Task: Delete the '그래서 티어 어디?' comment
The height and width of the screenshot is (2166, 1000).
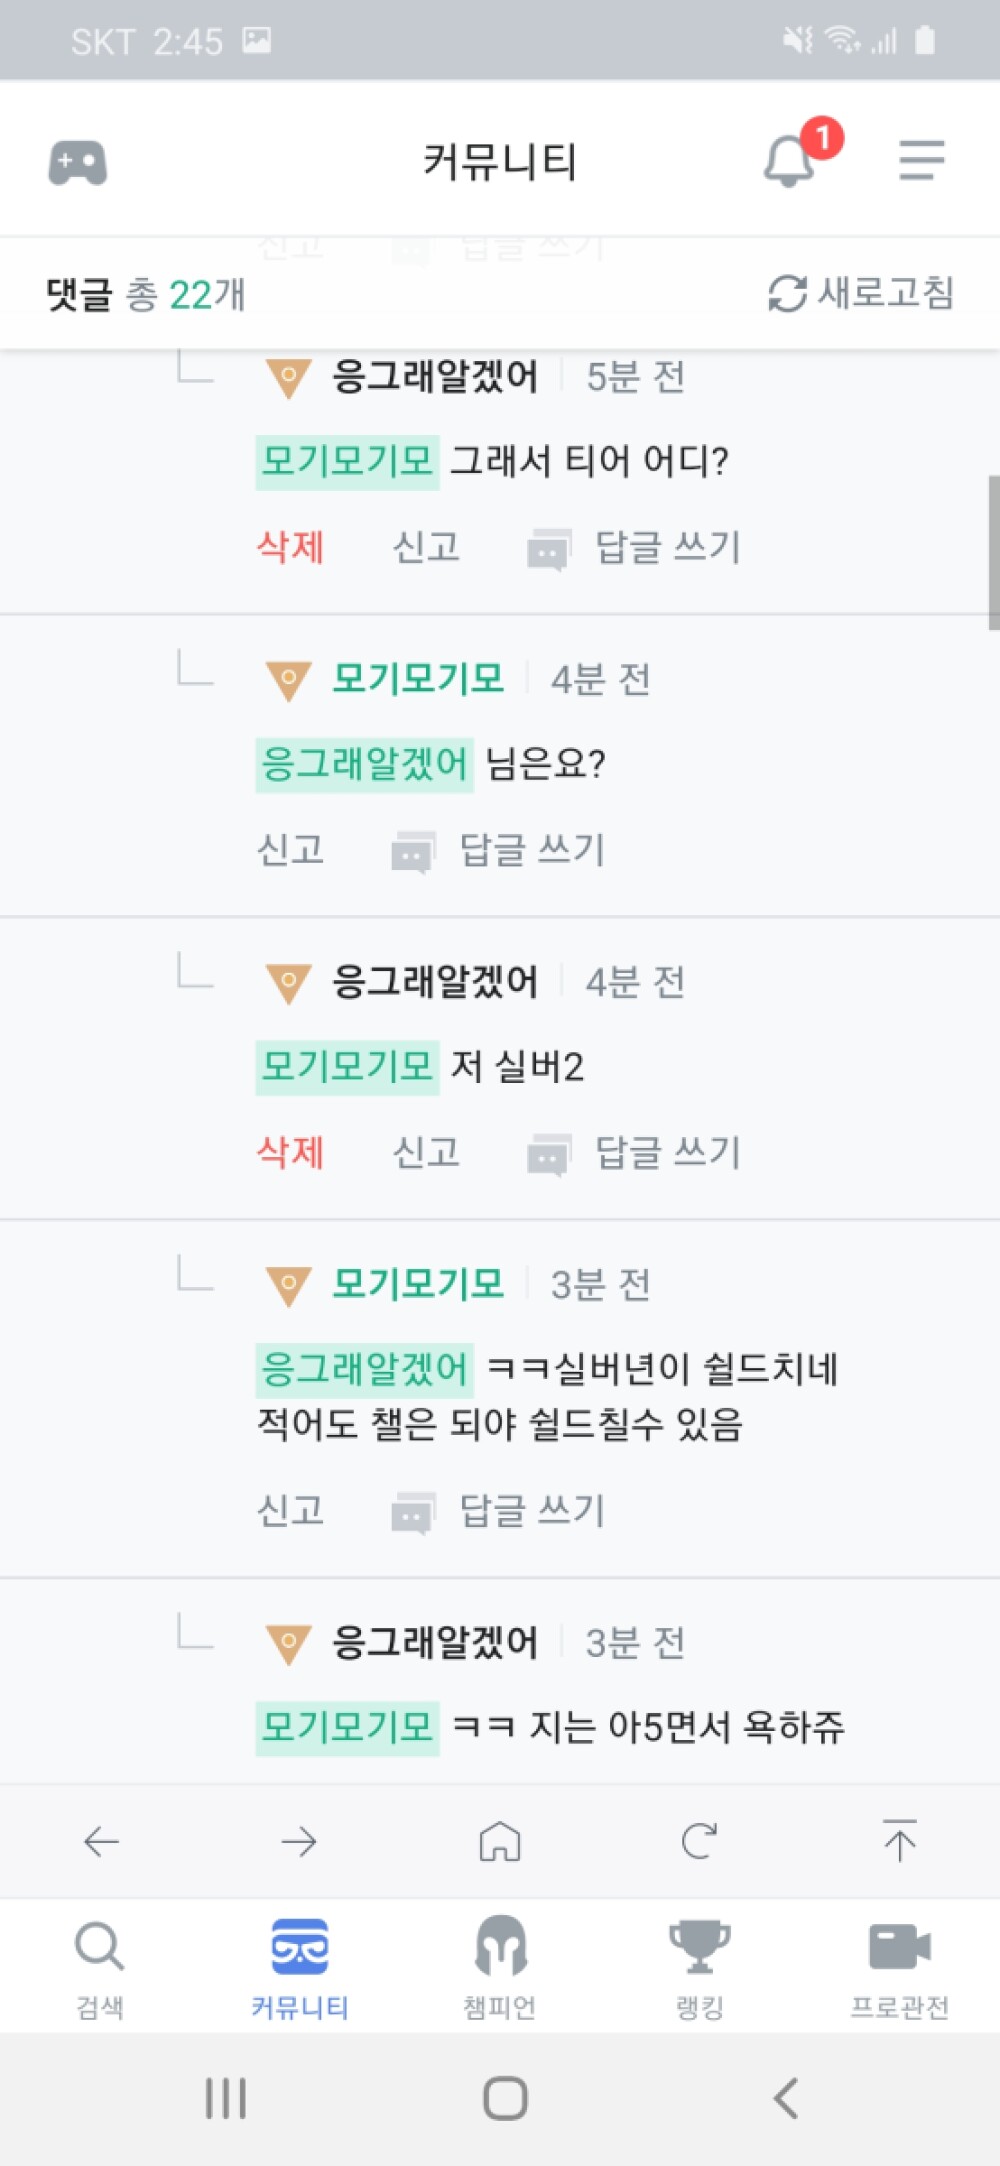Action: (x=290, y=547)
